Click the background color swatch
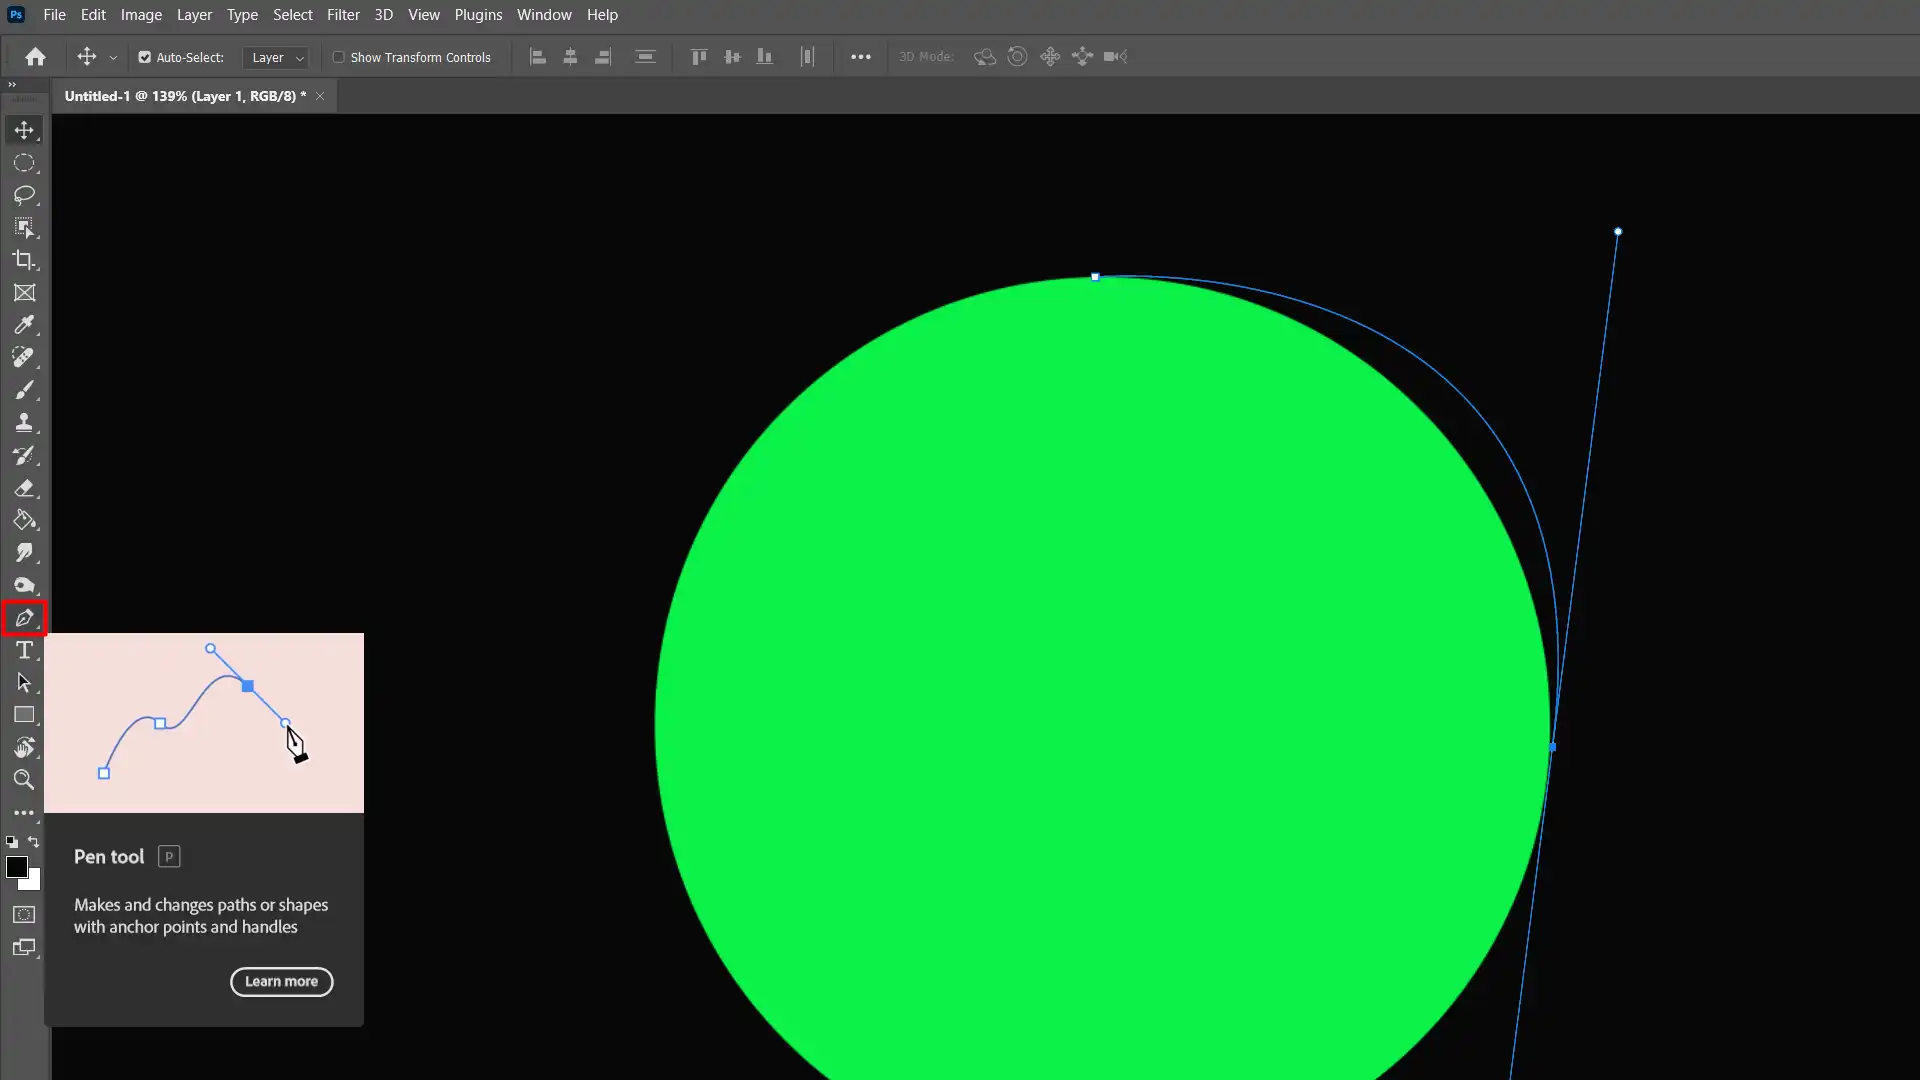Screen dimensions: 1920x1080 [33, 881]
